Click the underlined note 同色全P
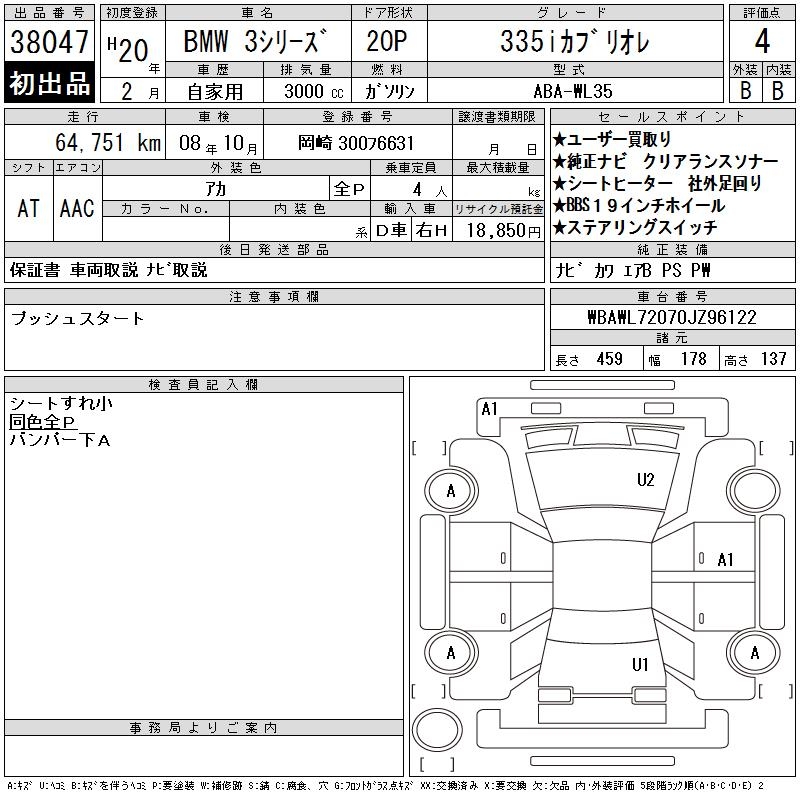Viewport: 800px width, 800px height. (x=43, y=422)
